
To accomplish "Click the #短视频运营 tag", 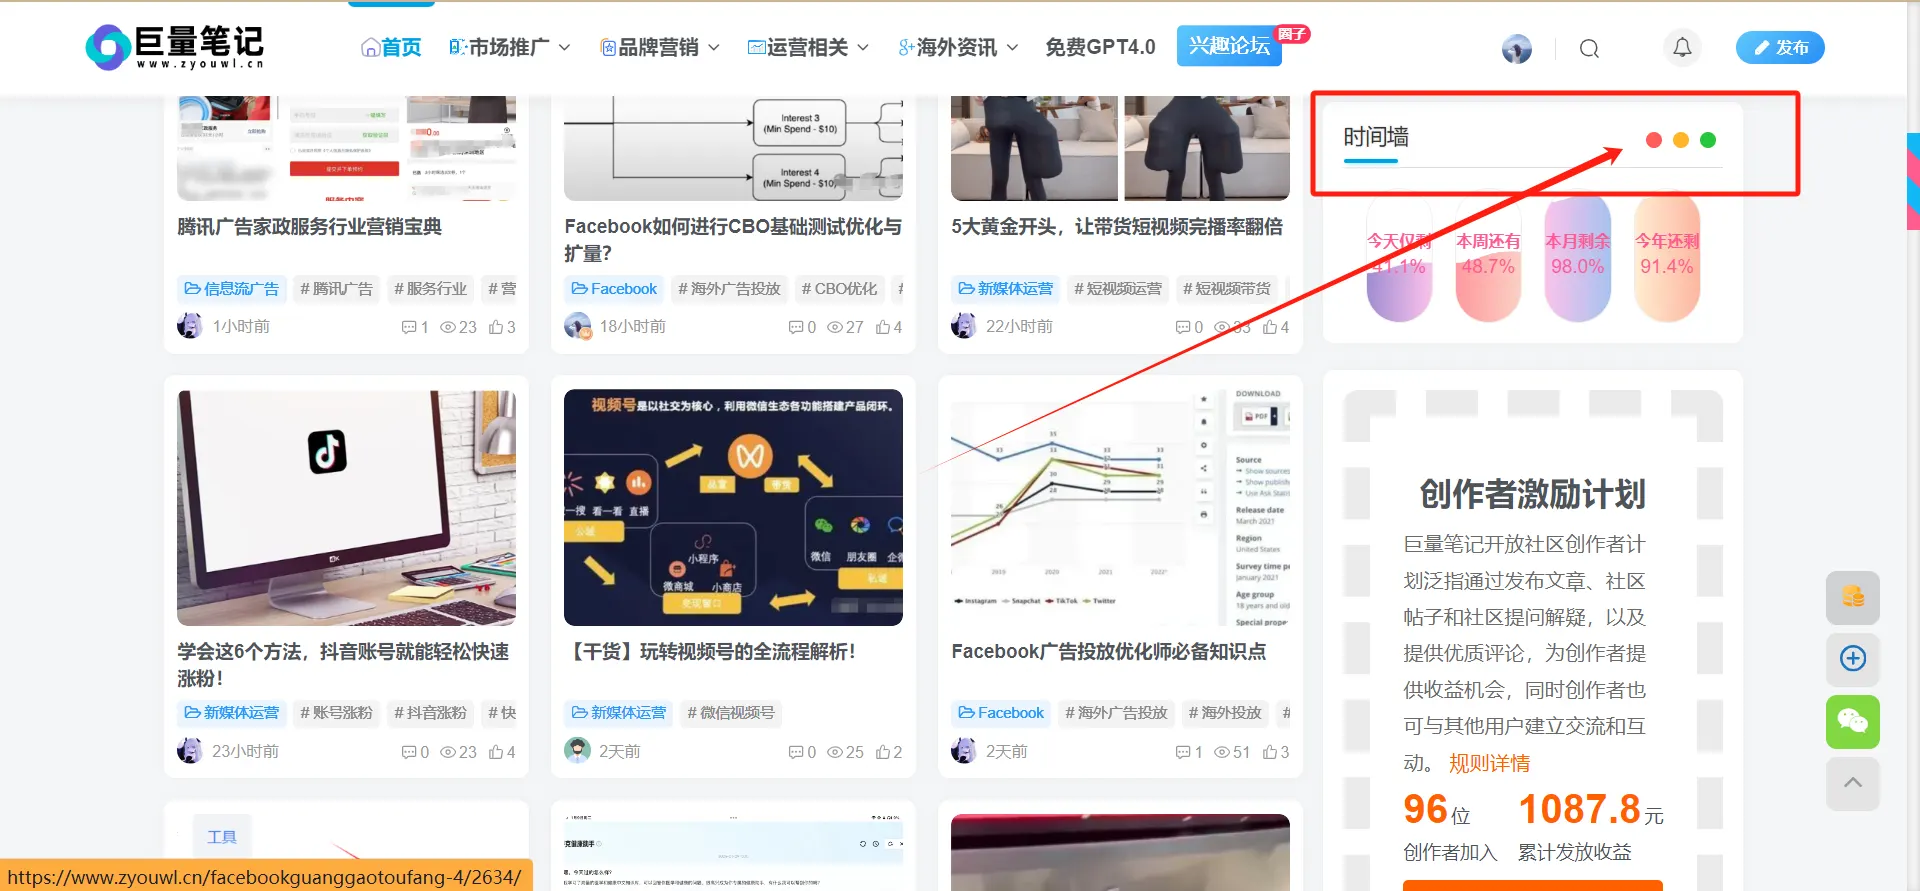I will pos(1118,289).
